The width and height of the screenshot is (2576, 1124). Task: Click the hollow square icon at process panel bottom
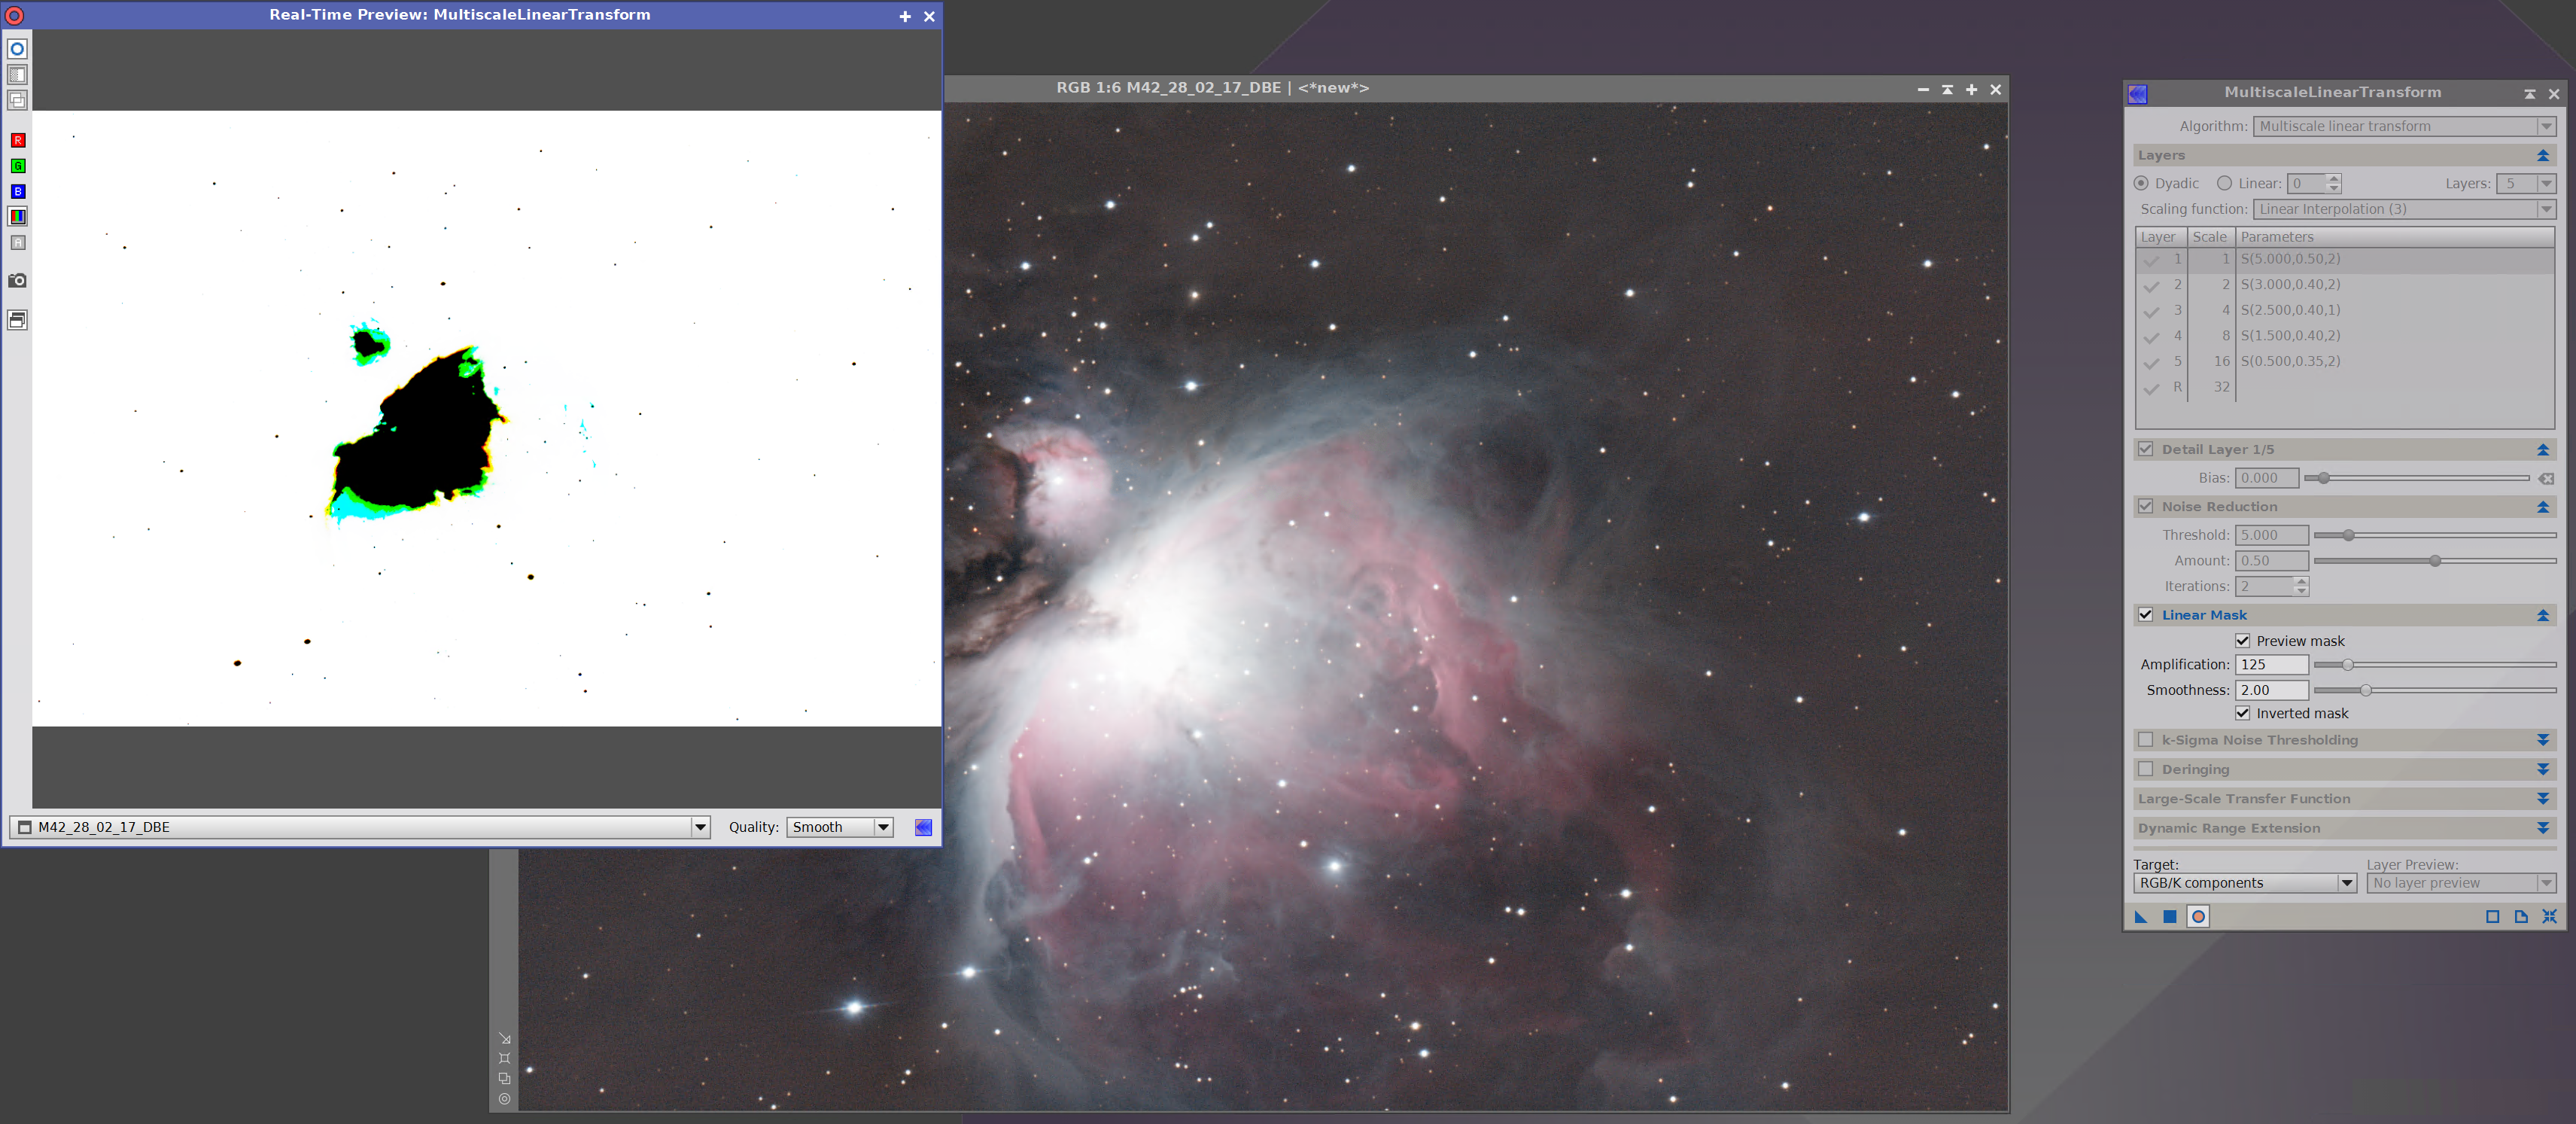tap(2492, 917)
